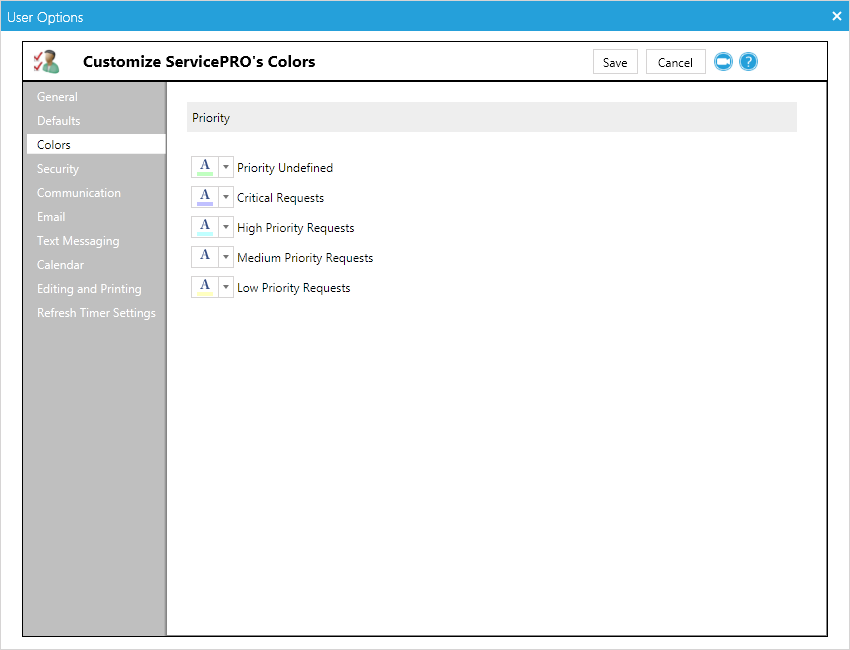Click the Medium Priority Requests color swatch

pos(205,257)
